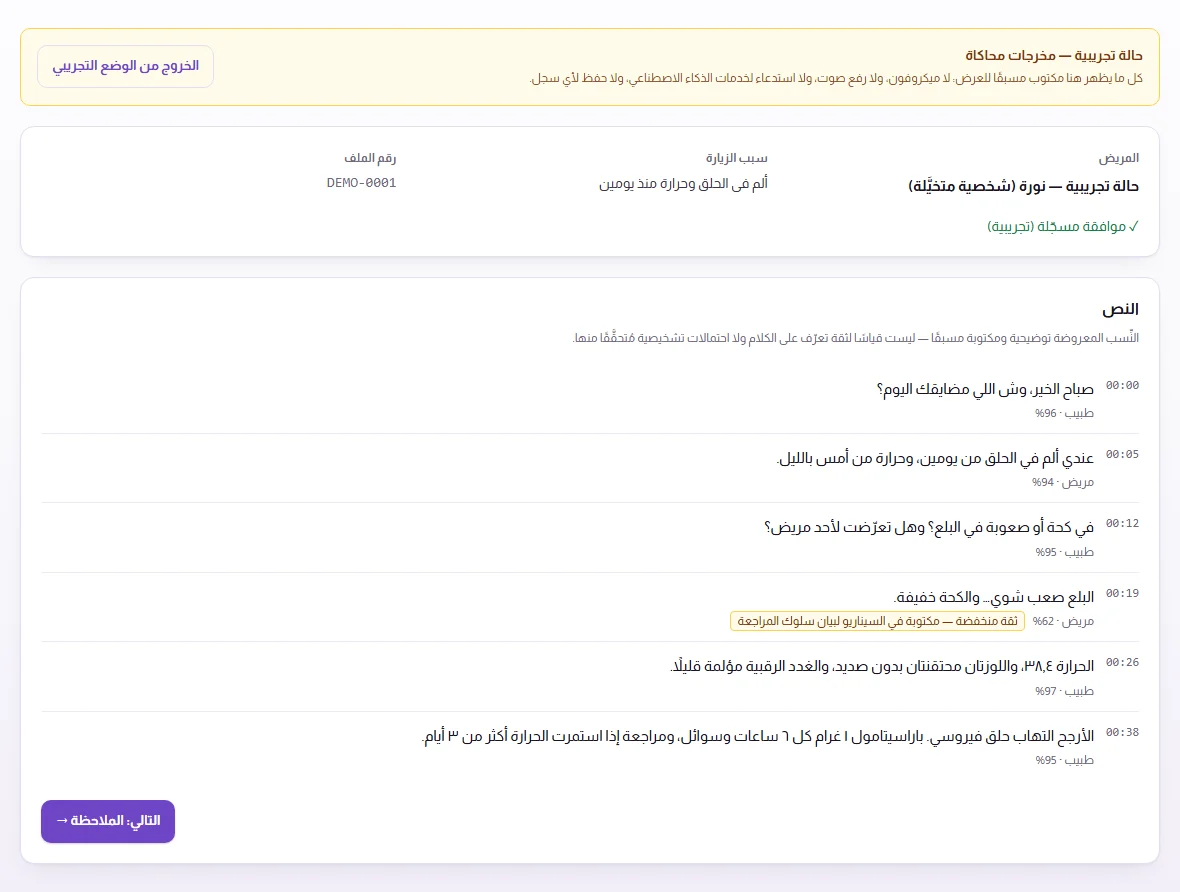Click timestamp 00:38
The image size is (1180, 892).
[x=1122, y=732]
